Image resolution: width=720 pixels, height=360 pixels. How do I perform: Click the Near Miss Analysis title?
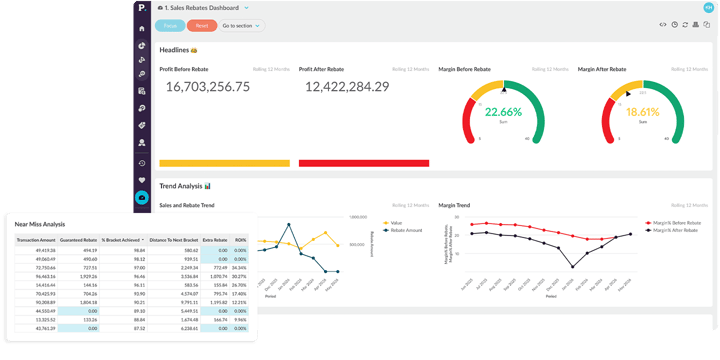[40, 225]
